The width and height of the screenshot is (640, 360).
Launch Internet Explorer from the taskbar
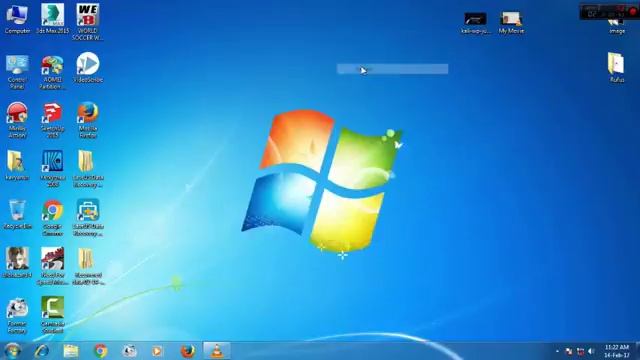click(42, 351)
